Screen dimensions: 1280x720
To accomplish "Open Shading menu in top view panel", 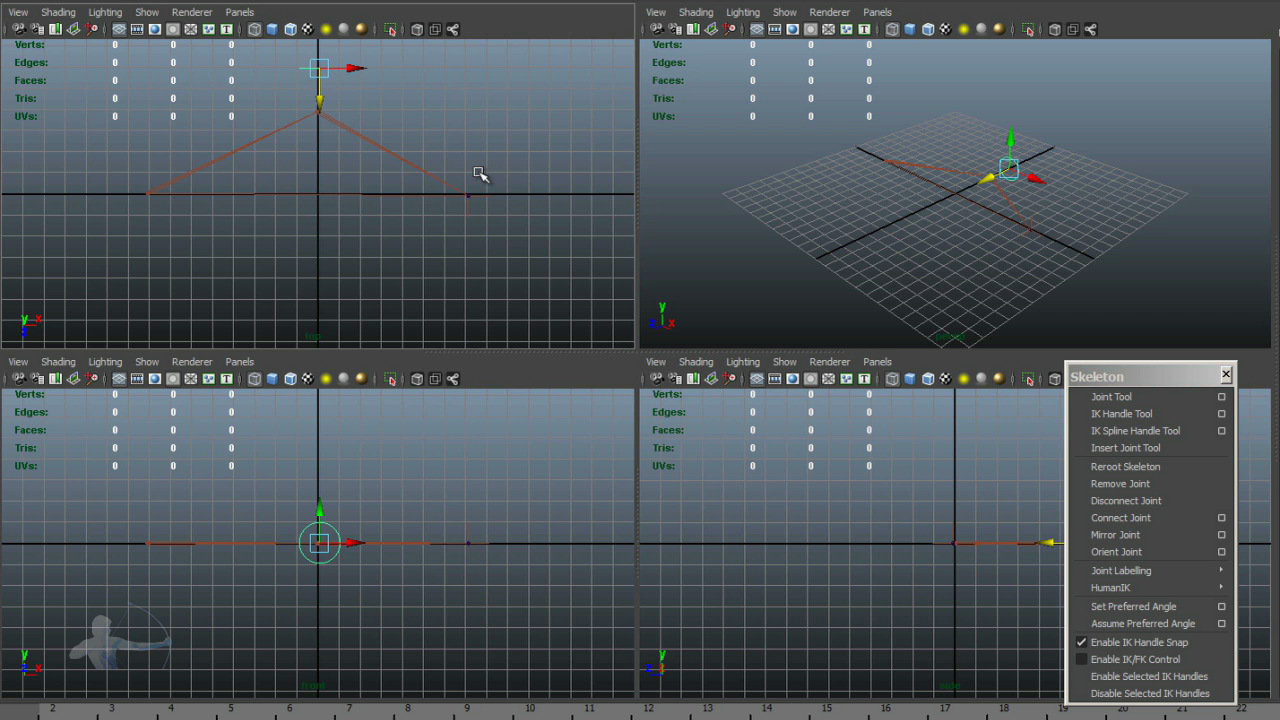I will (58, 12).
